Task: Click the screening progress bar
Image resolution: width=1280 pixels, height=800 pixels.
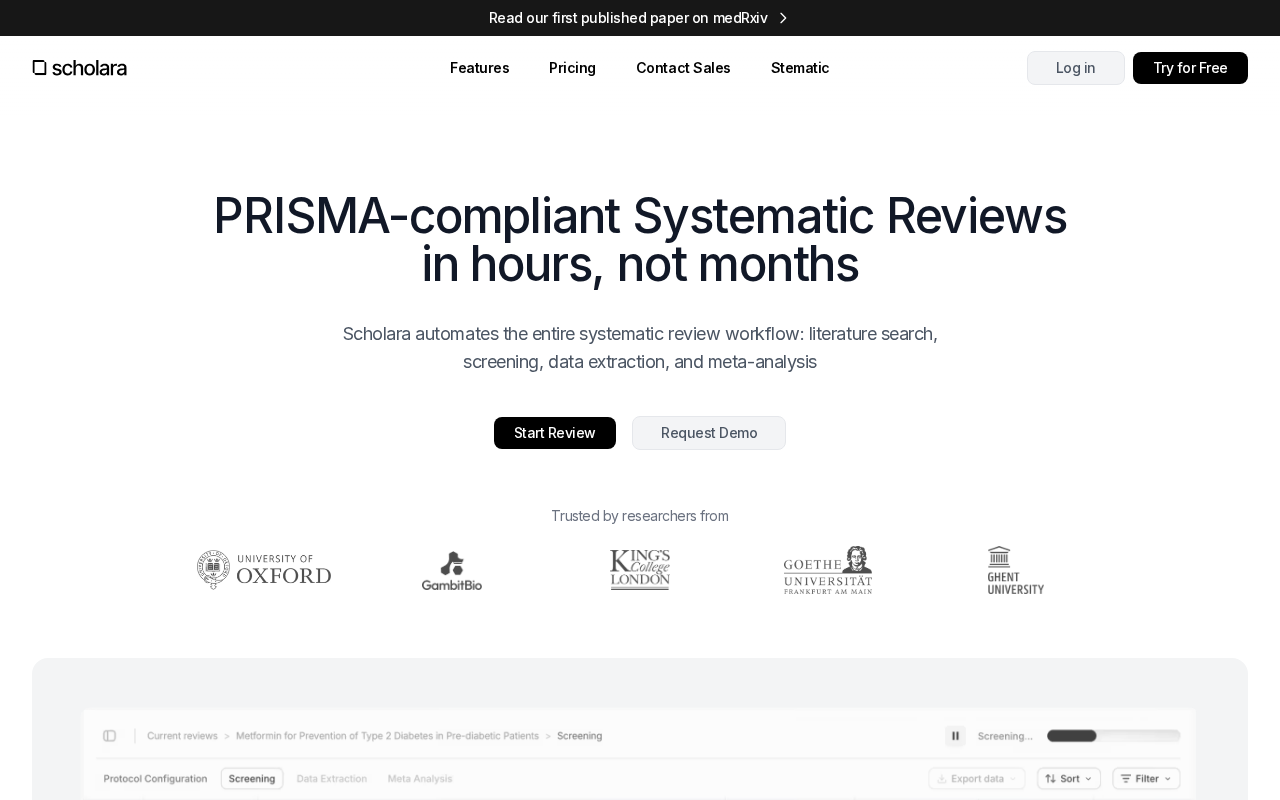Action: (1113, 736)
